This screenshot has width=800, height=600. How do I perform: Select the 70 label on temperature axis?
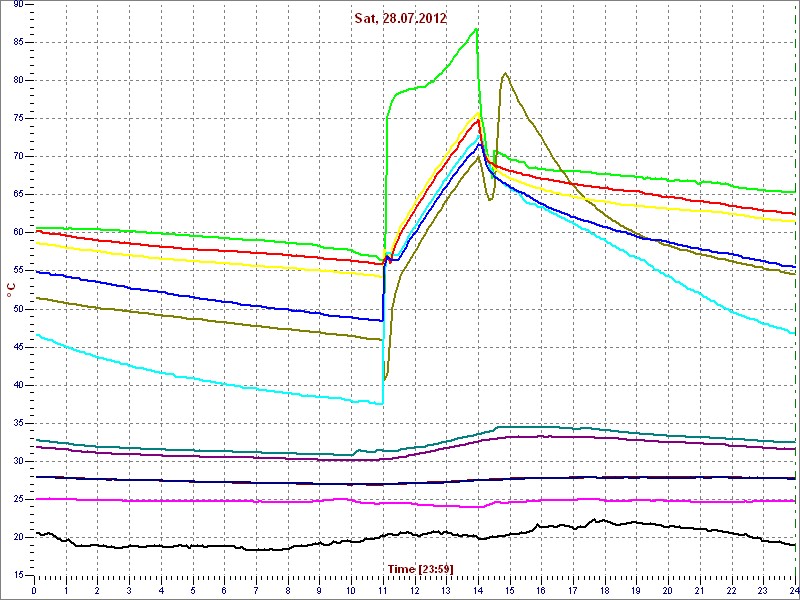pyautogui.click(x=18, y=157)
